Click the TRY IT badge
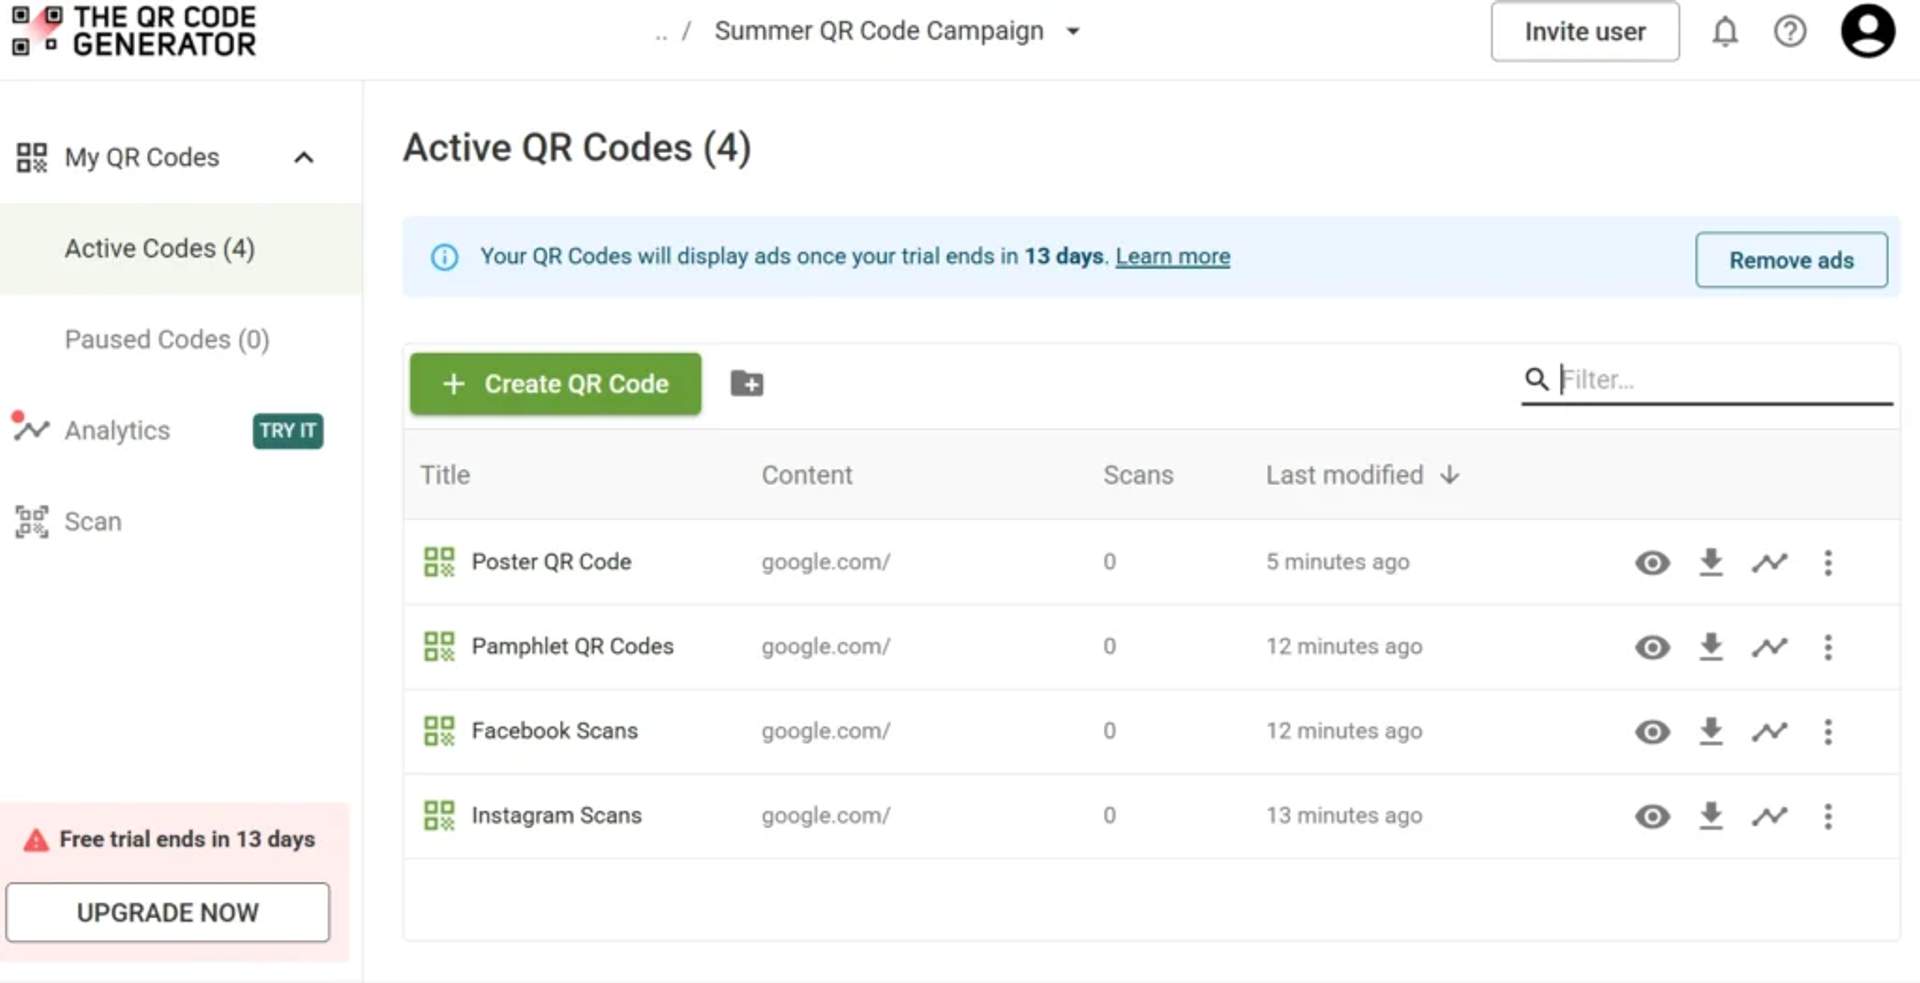The height and width of the screenshot is (983, 1920). 288,430
